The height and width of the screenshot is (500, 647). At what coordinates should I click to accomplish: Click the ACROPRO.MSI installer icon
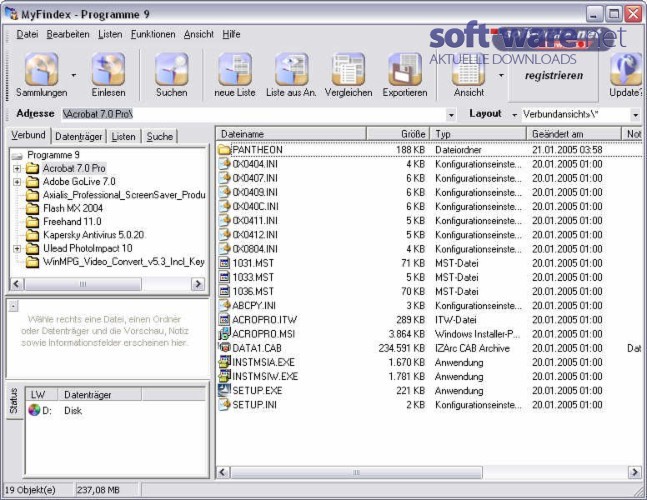point(224,333)
